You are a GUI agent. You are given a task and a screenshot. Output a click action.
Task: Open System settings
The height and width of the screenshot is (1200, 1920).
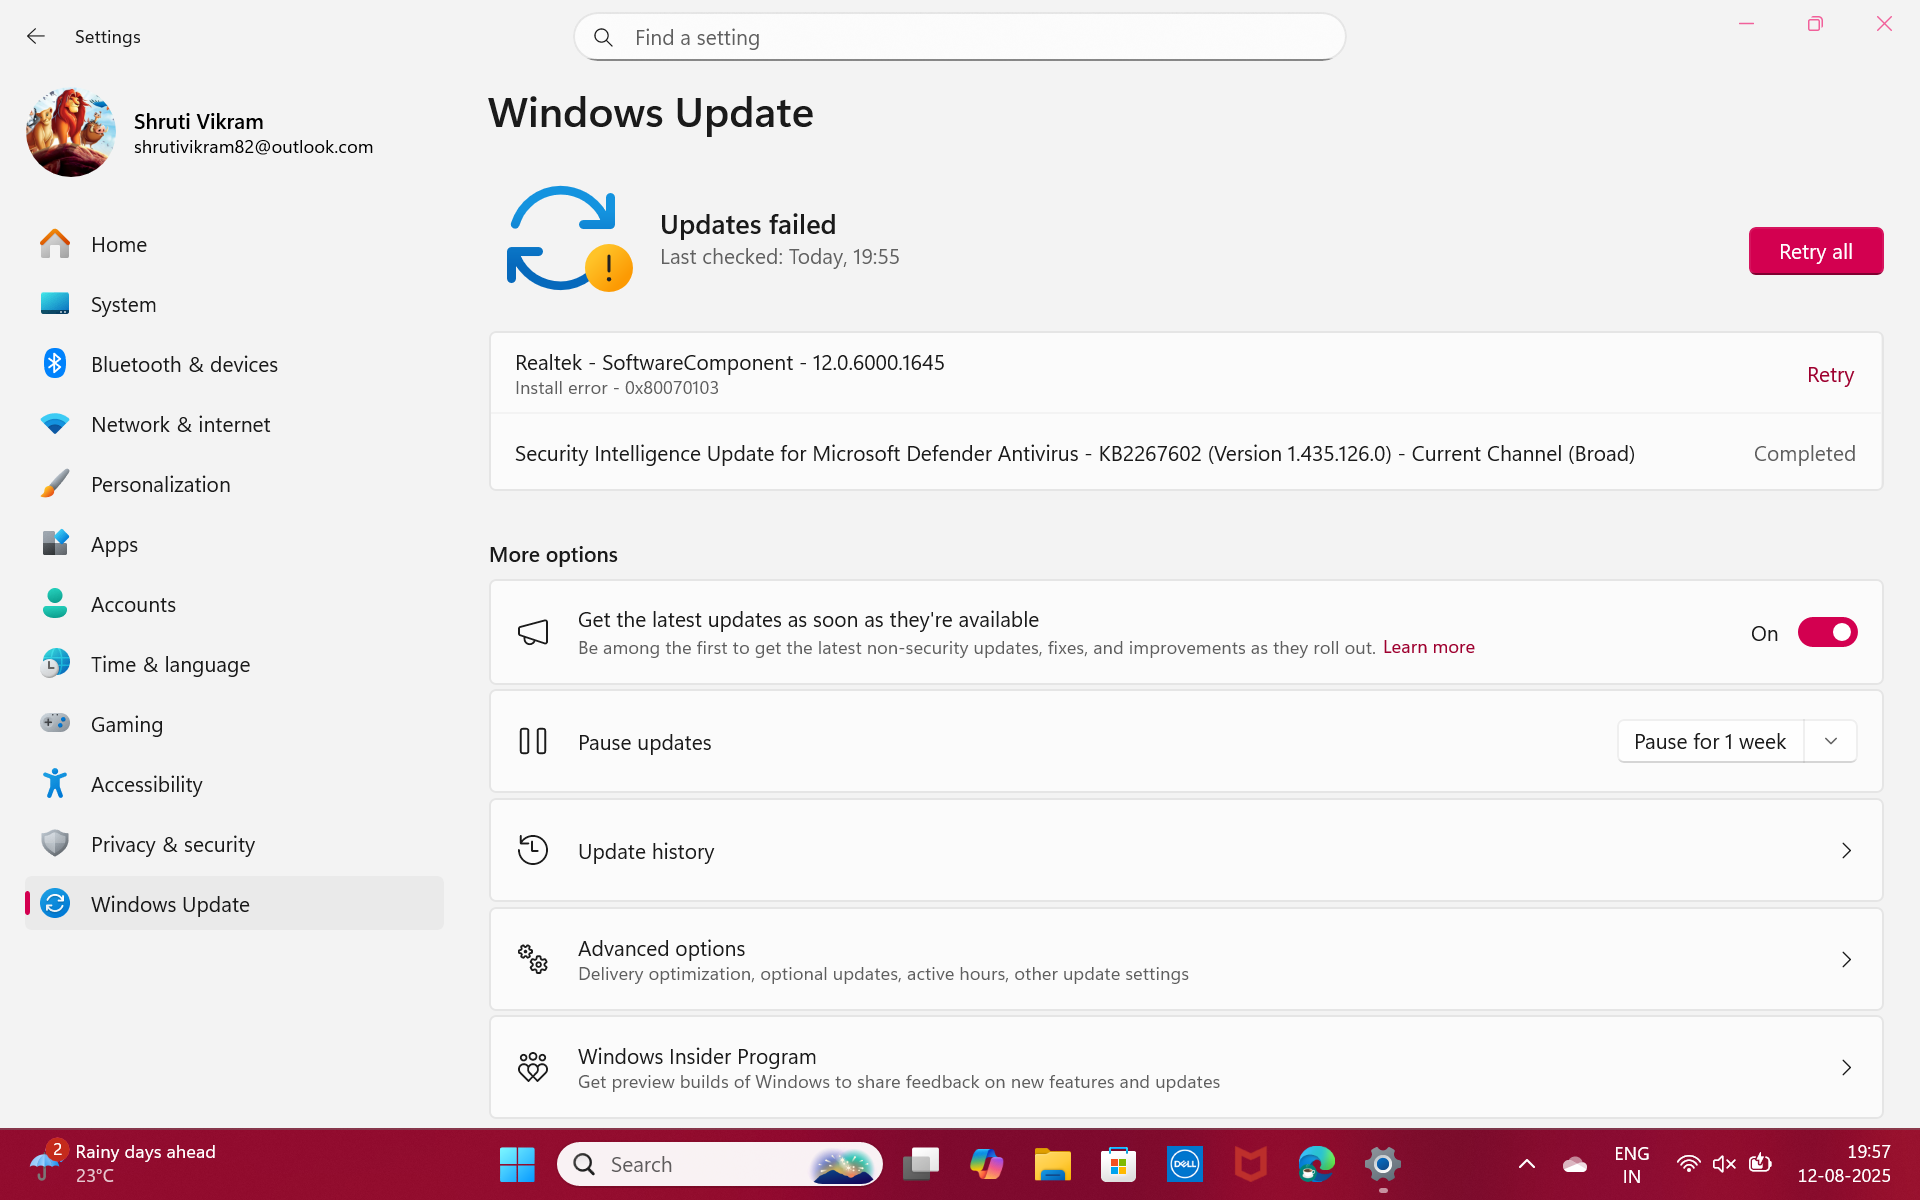[234, 304]
